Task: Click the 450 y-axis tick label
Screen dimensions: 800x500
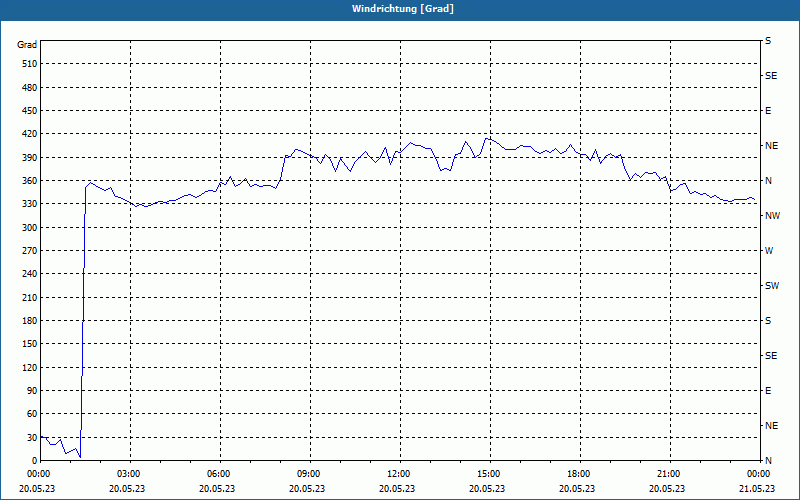Action: point(30,111)
